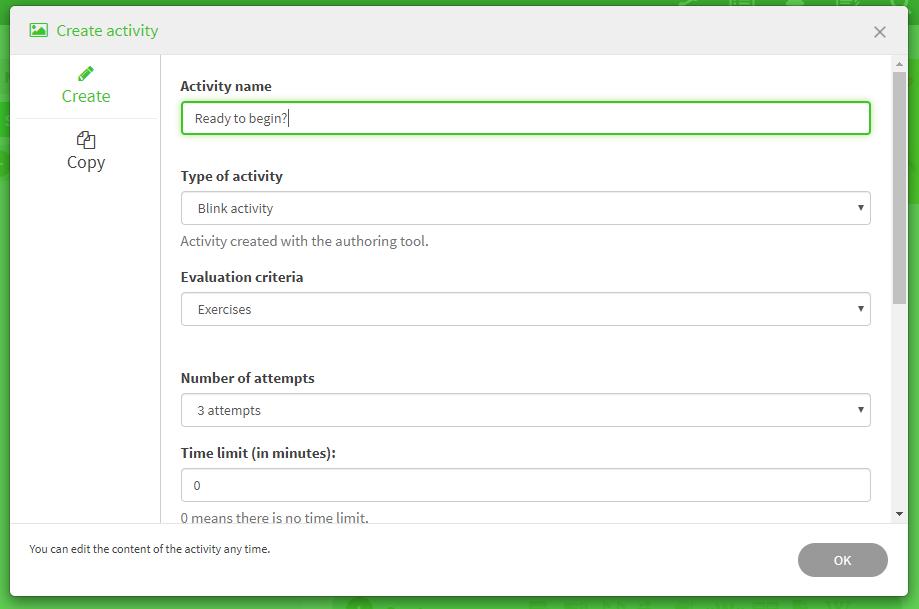Click the scrollbar down arrow
Viewport: 919px width, 609px height.
tap(899, 513)
